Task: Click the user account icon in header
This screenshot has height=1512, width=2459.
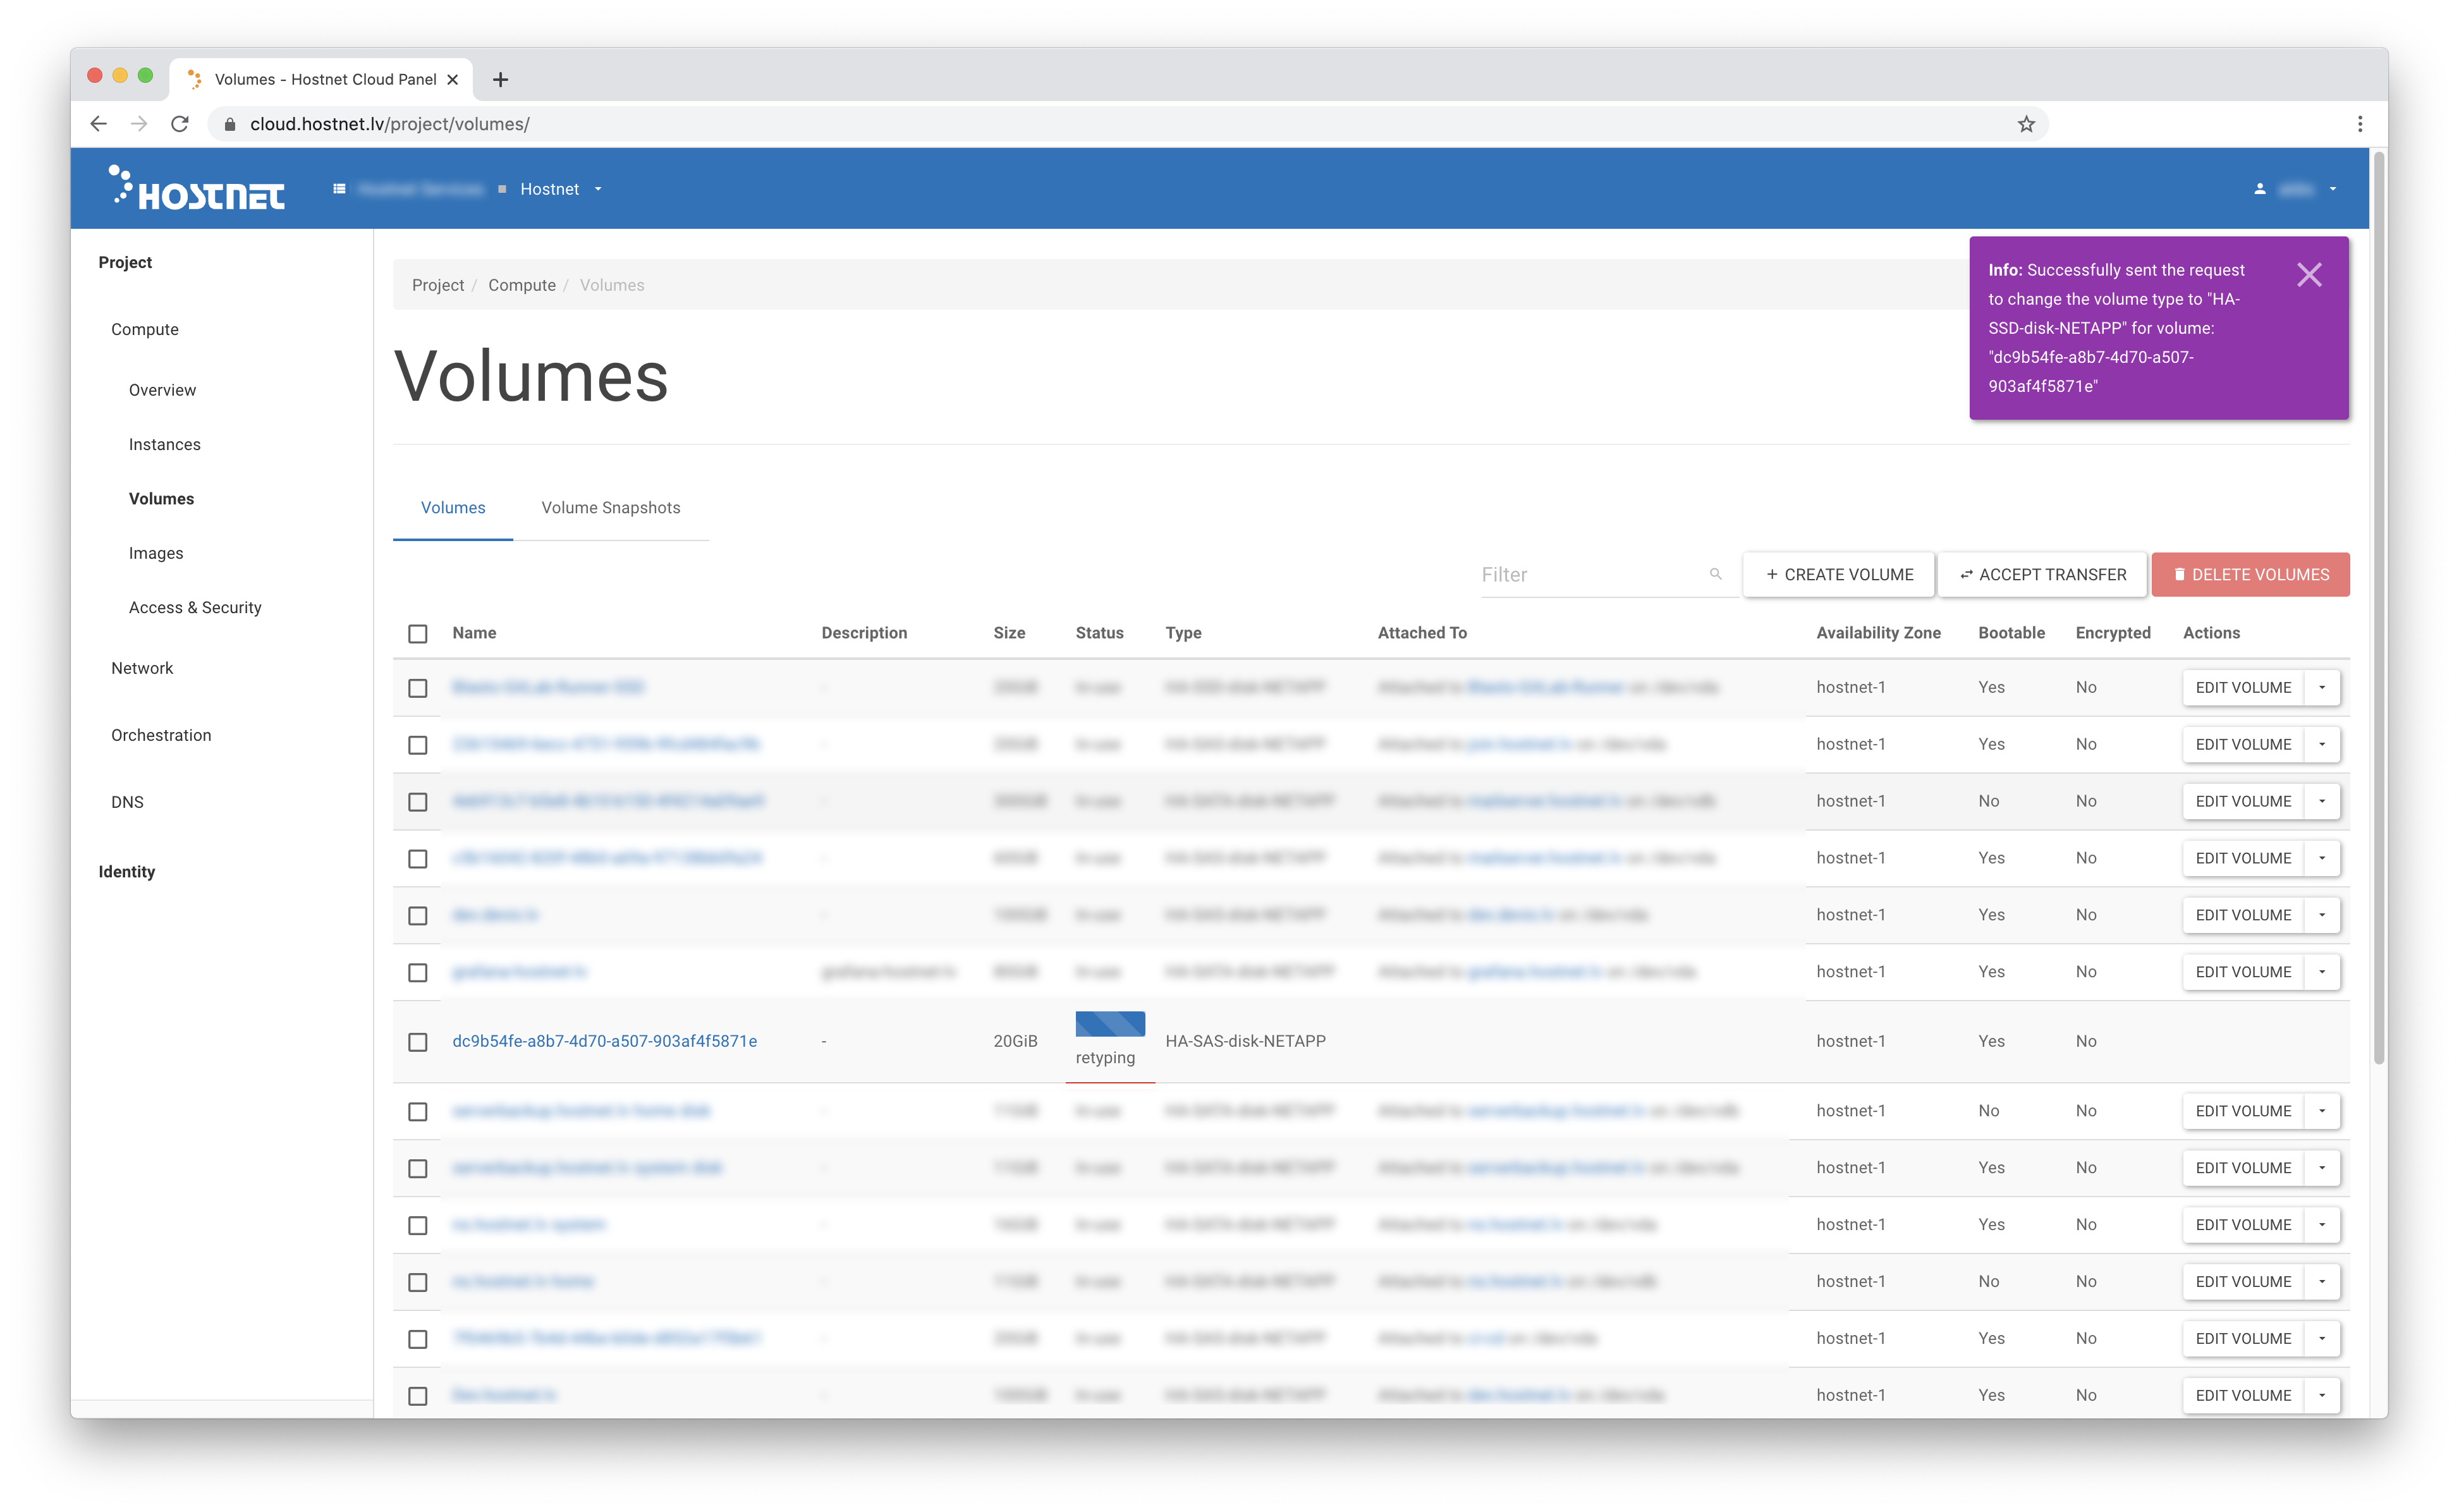Action: click(2259, 189)
